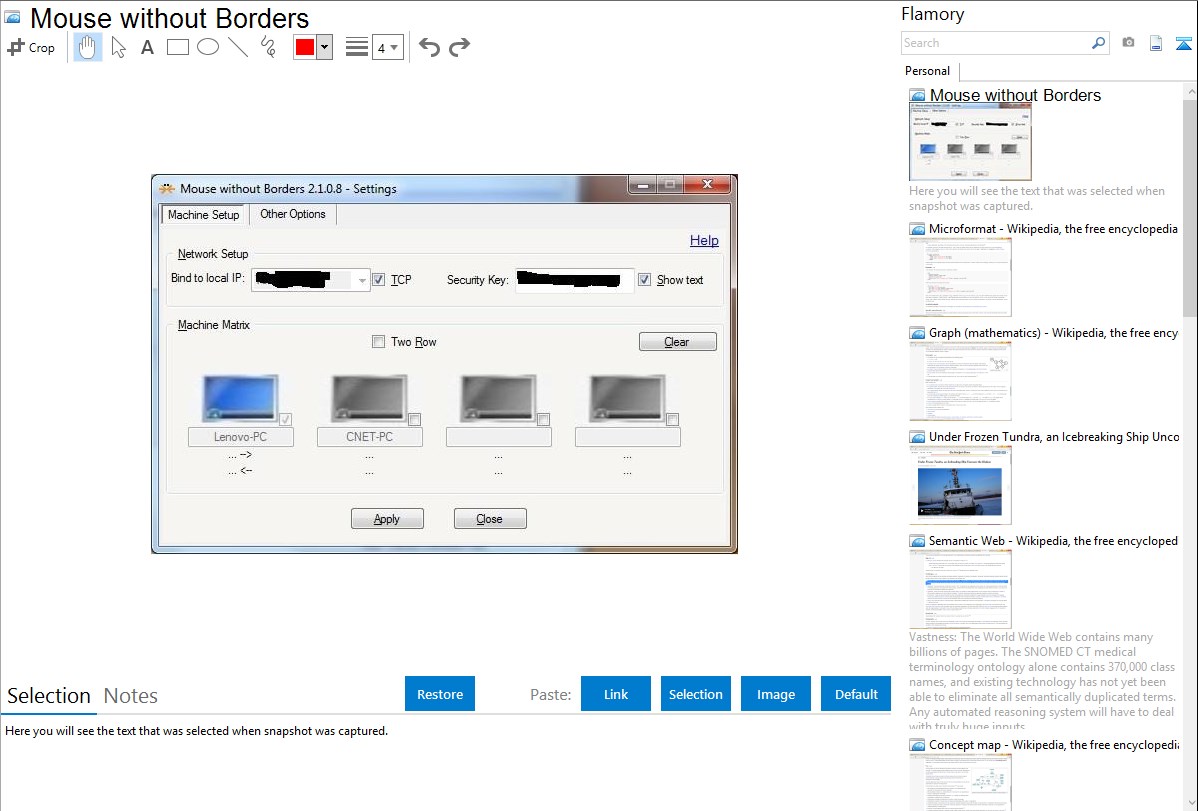This screenshot has width=1198, height=811.
Task: Click the Clear button in Machine Matrix
Action: pos(678,342)
